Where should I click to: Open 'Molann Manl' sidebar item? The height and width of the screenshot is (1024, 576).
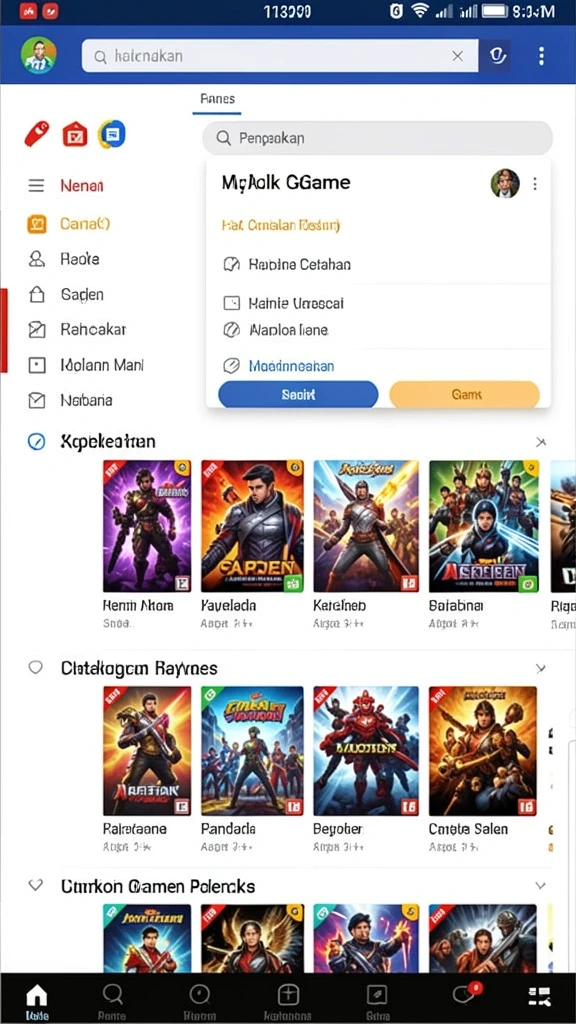click(x=86, y=365)
